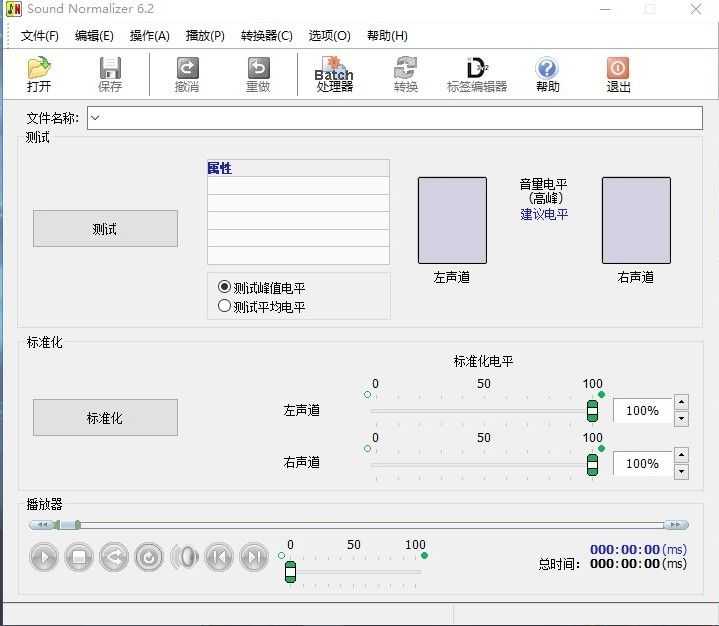Viewport: 719px width, 626px height.
Task: Select the 测试峰值电平 radio option
Action: point(224,287)
